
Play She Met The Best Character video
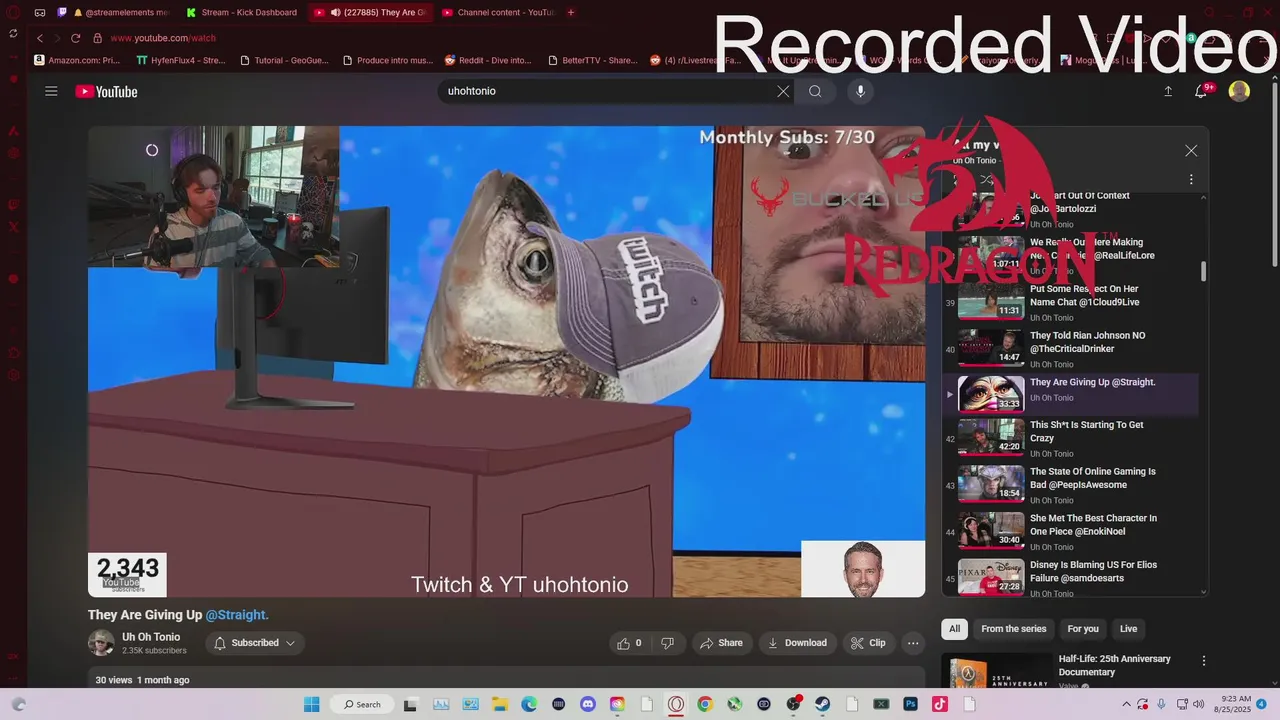[1070, 531]
